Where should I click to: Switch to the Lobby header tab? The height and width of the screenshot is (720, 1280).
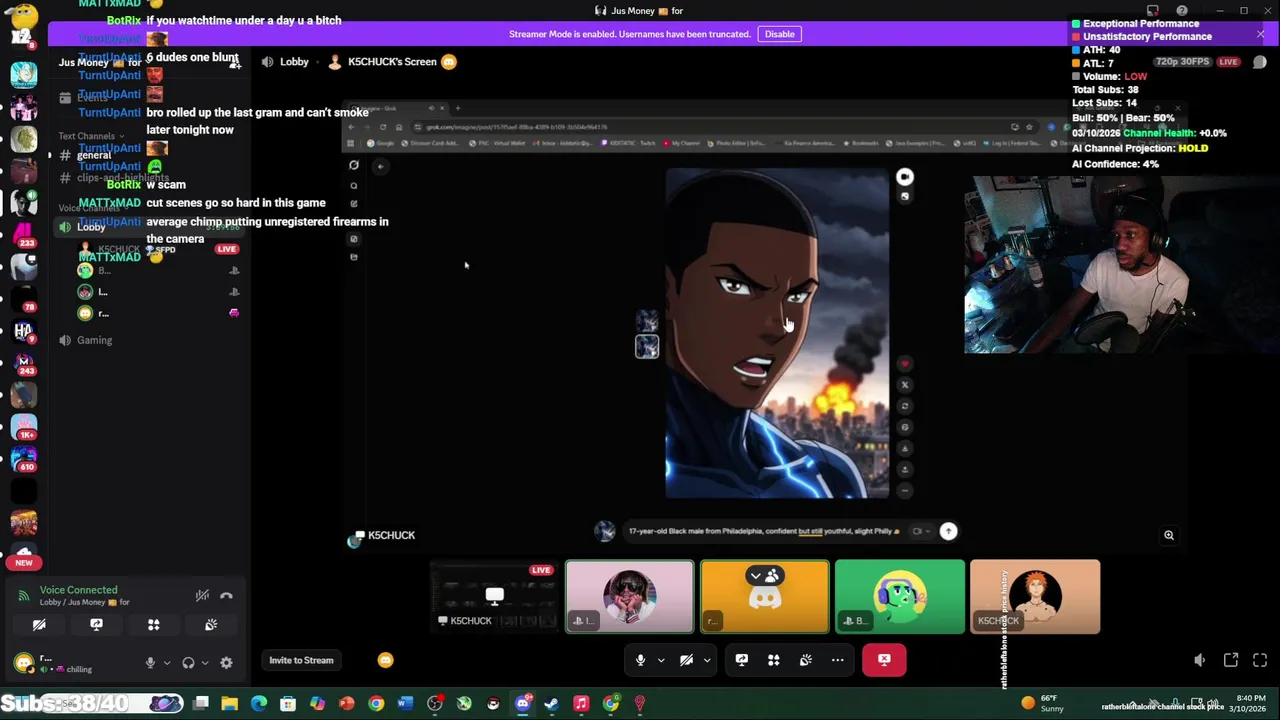click(286, 62)
